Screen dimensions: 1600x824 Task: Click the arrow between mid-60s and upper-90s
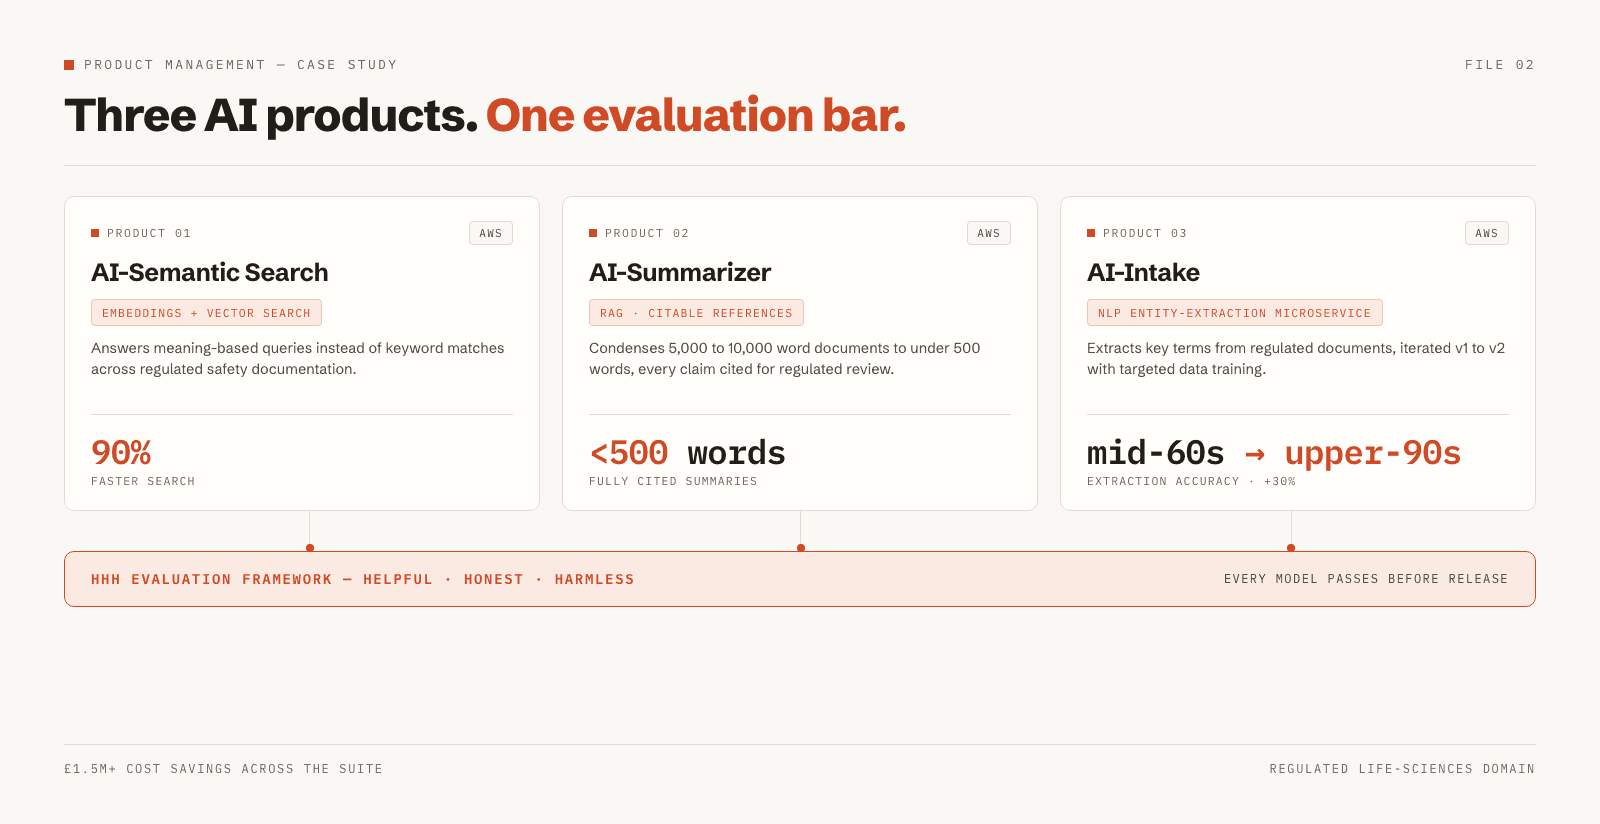pyautogui.click(x=1255, y=455)
